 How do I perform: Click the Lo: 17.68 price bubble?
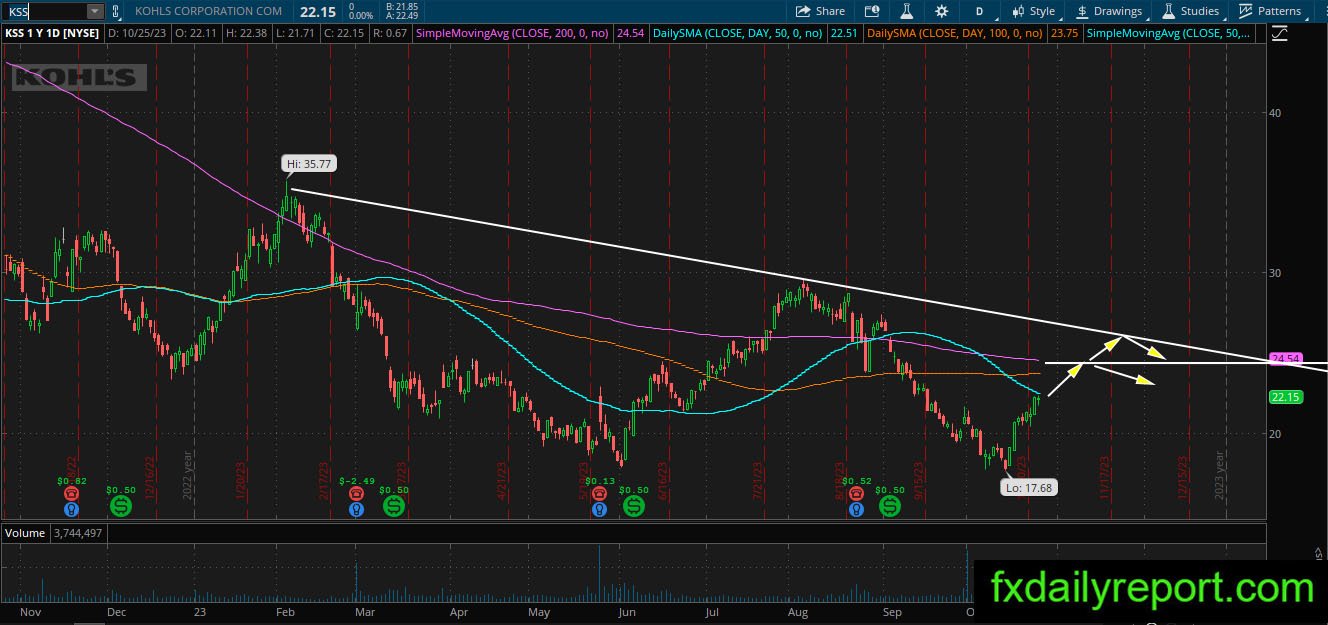pyautogui.click(x=1027, y=488)
